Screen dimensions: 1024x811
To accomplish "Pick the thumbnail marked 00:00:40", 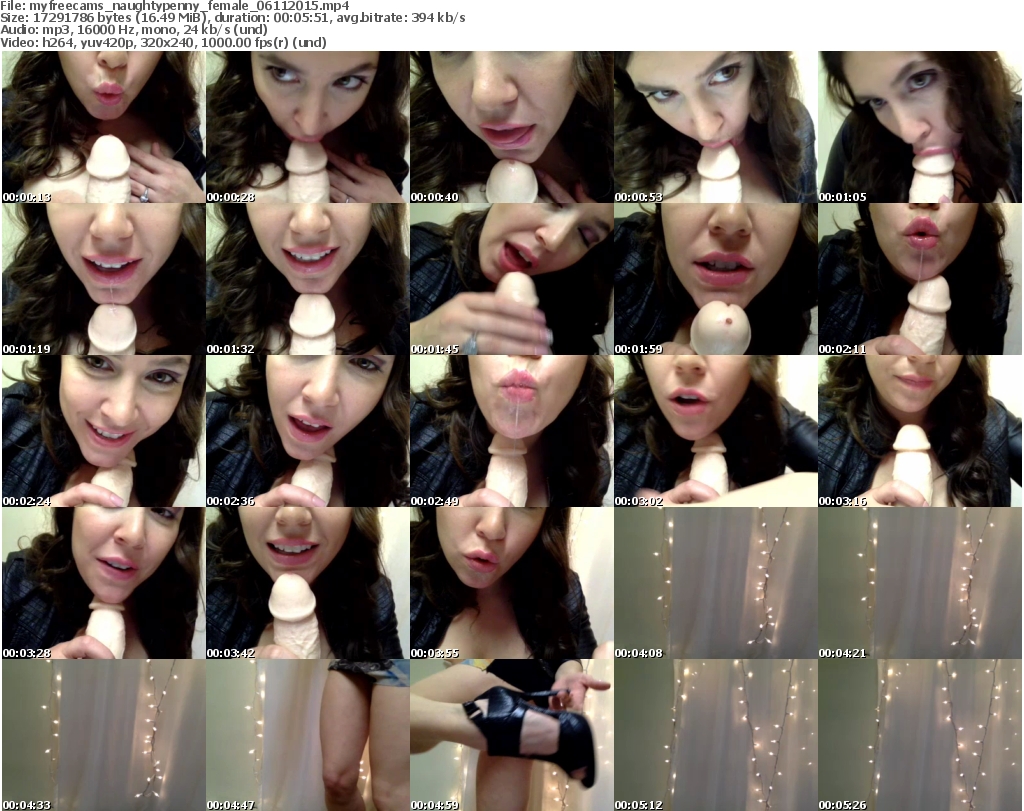I will pyautogui.click(x=511, y=127).
